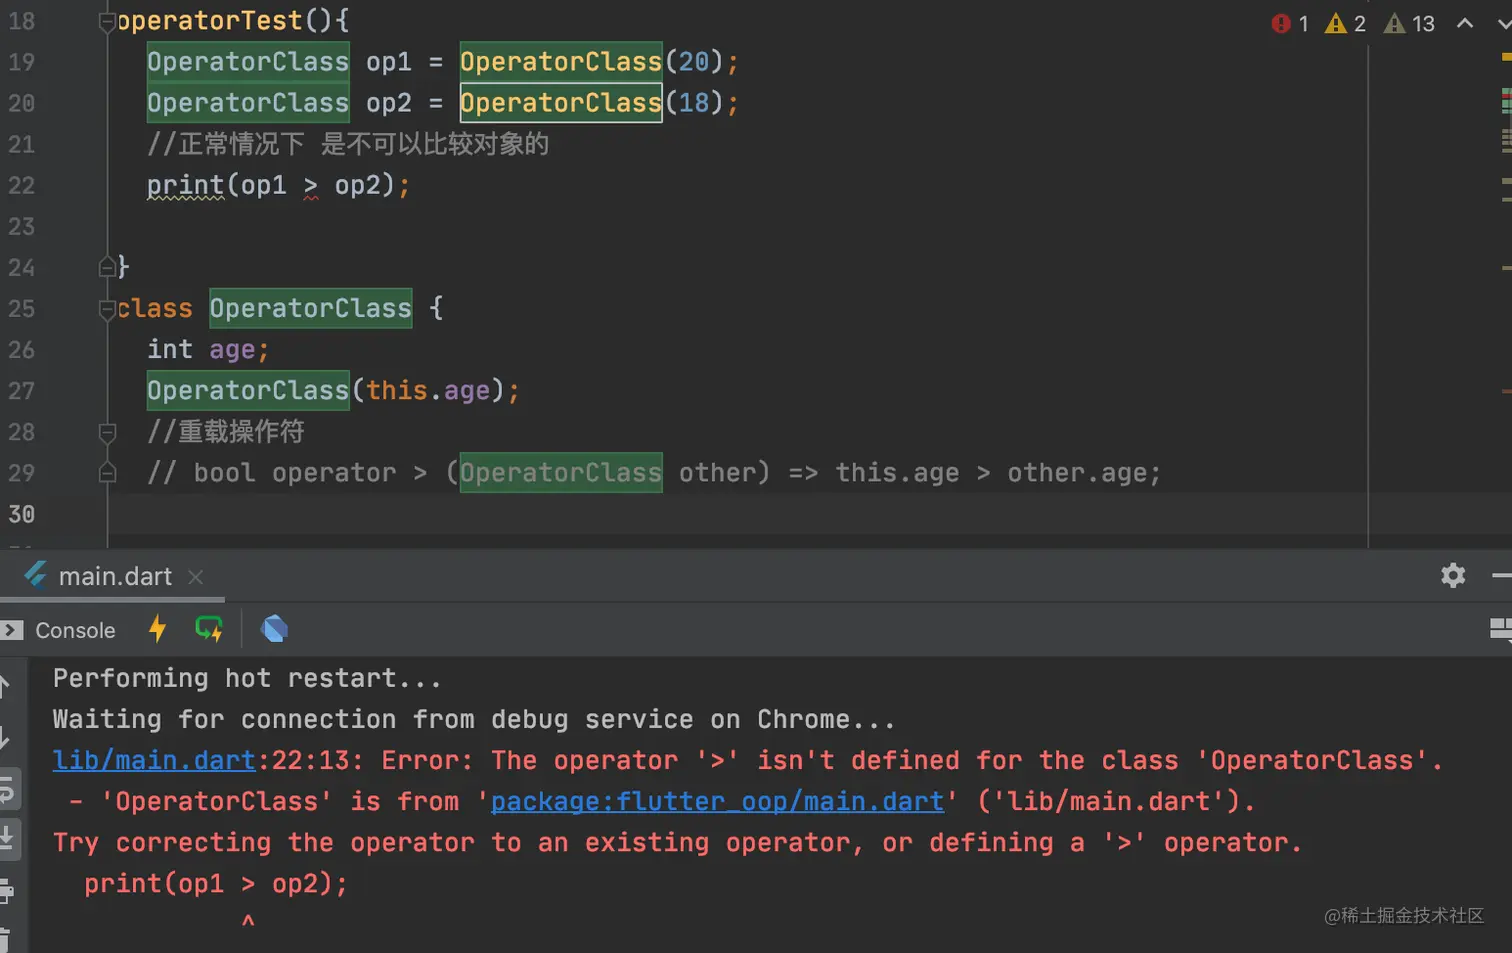Close the main.dart run tab

pos(196,577)
